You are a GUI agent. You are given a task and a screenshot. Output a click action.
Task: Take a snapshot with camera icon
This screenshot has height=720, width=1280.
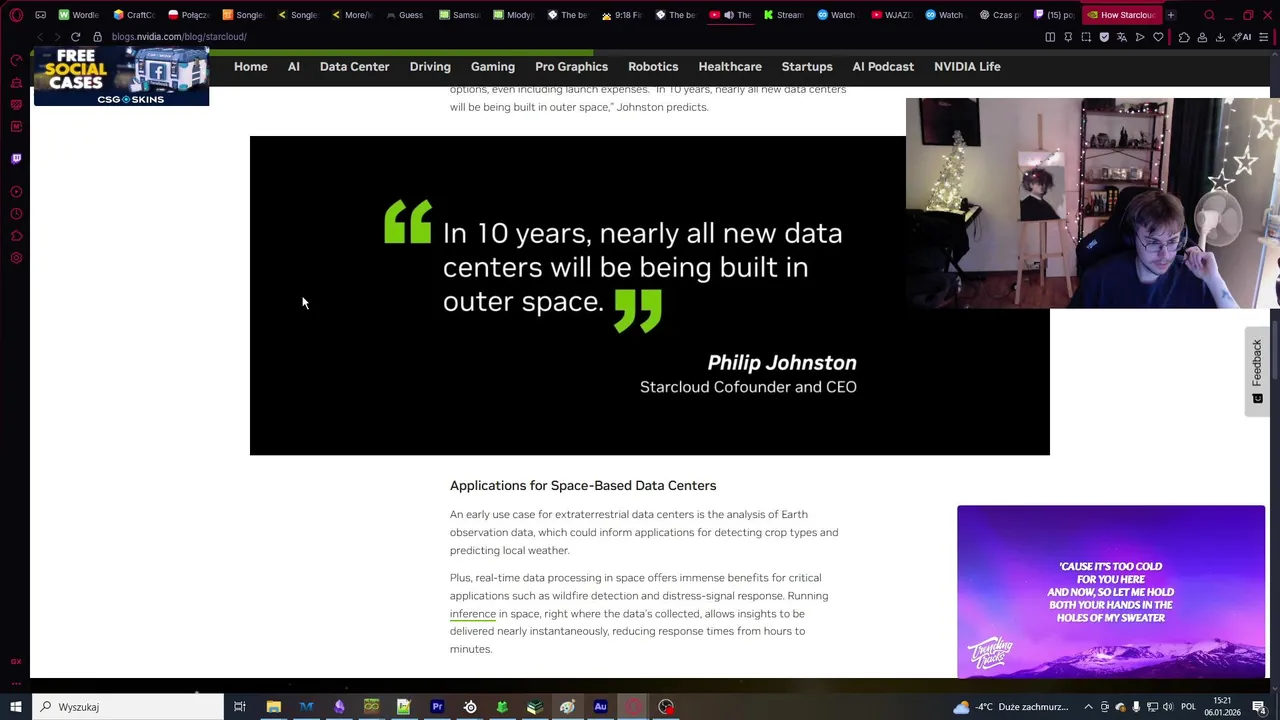pyautogui.click(x=1086, y=37)
